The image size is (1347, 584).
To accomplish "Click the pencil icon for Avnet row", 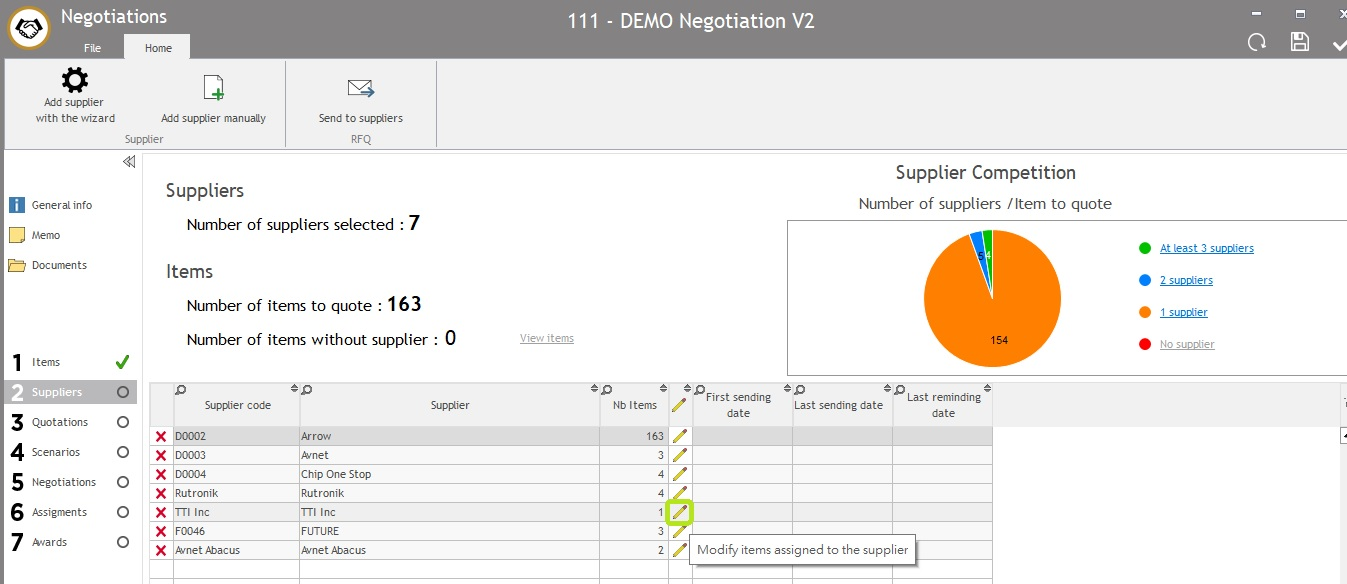I will (680, 456).
